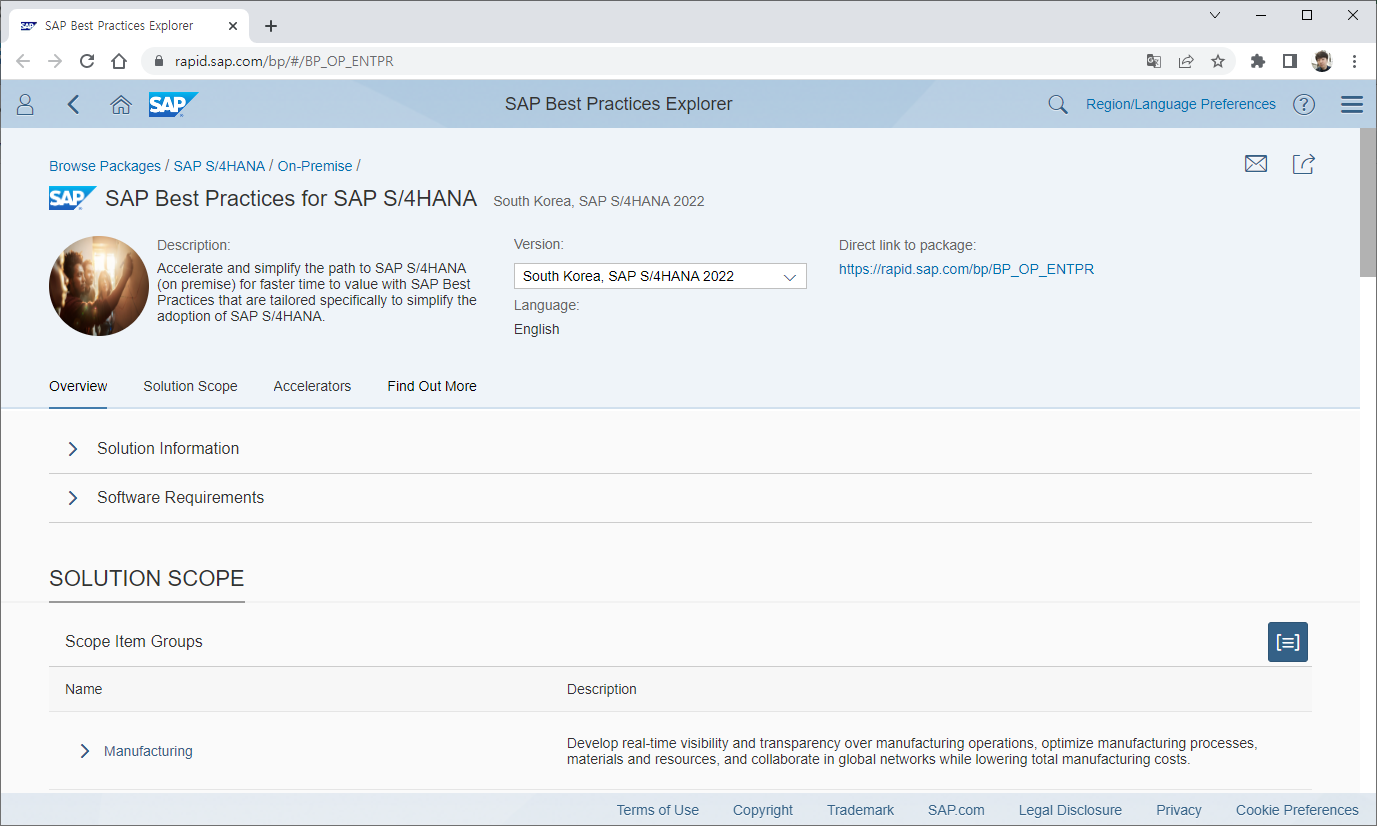This screenshot has height=826, width=1377.
Task: Click the direct link to the package
Action: coord(966,268)
